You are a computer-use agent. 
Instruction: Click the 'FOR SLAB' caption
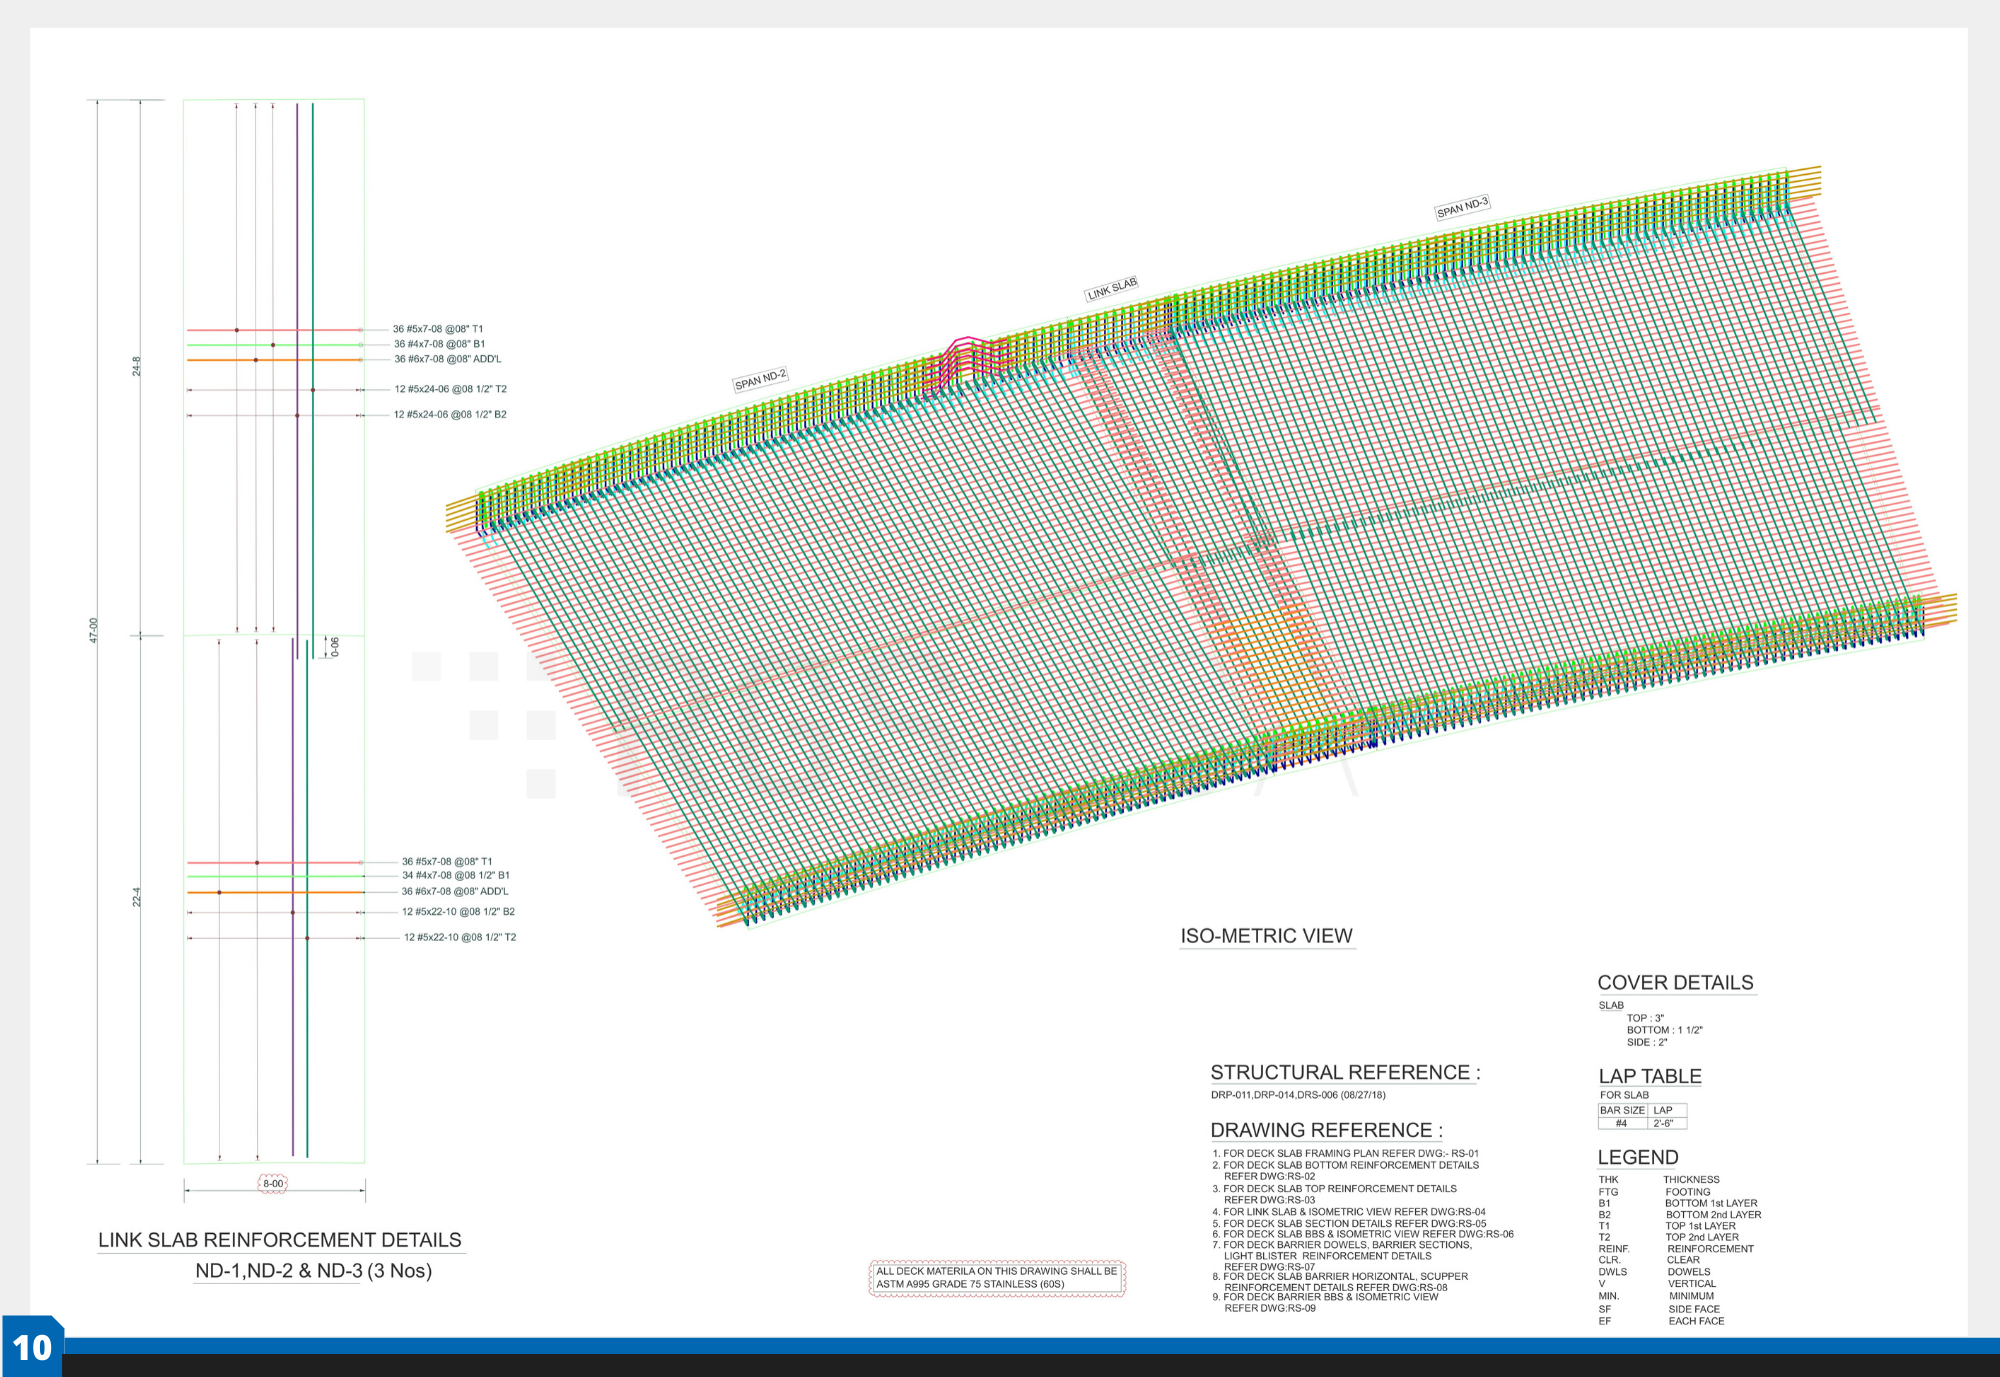point(1624,1095)
